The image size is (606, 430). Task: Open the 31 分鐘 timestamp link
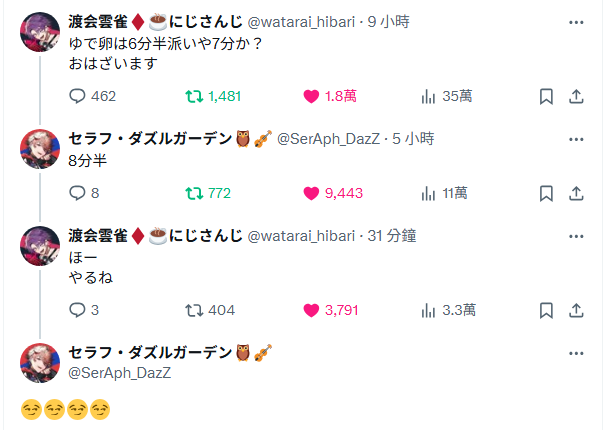coord(391,235)
